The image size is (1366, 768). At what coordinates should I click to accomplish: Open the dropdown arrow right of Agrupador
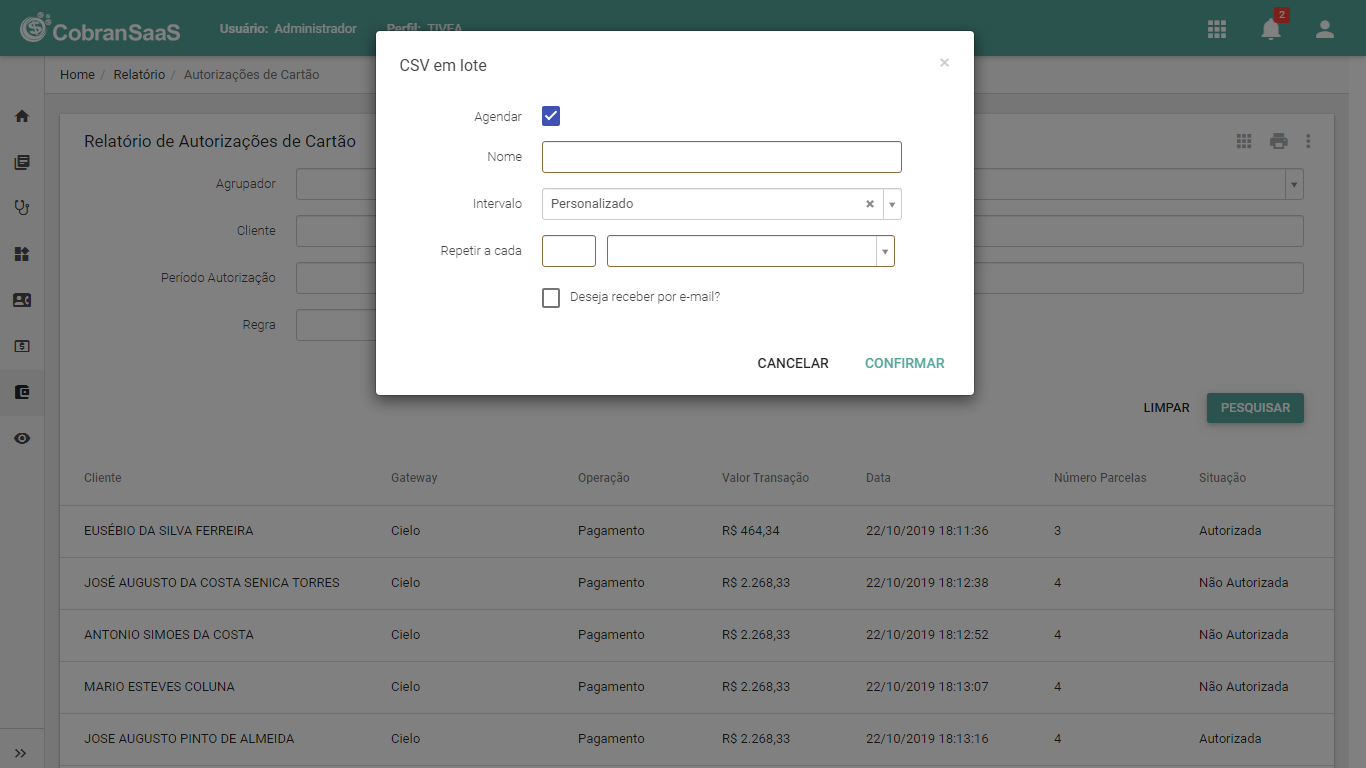(1295, 184)
